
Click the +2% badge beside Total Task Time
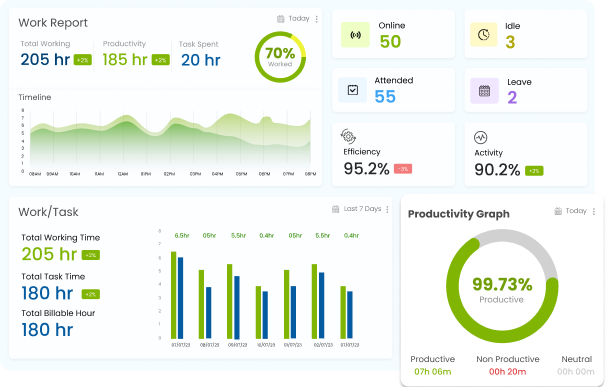click(x=91, y=294)
